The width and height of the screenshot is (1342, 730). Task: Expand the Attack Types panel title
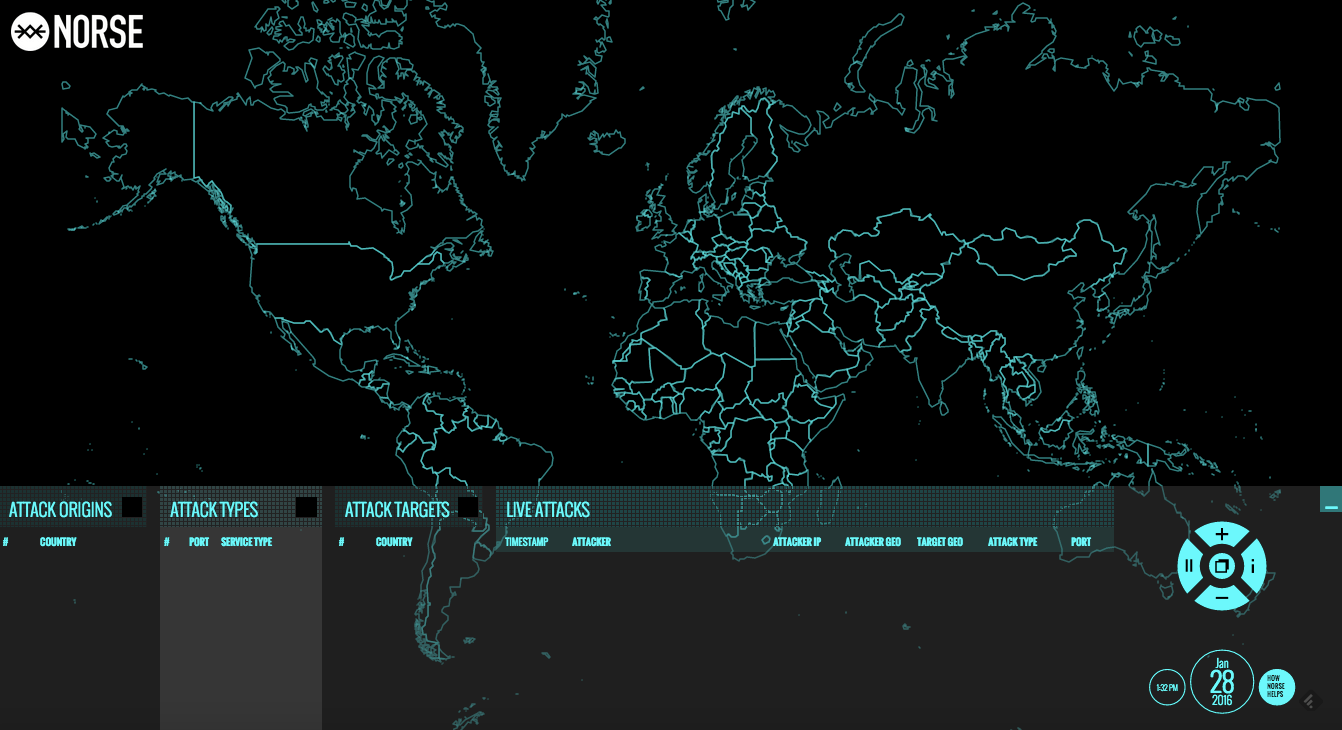tap(214, 510)
